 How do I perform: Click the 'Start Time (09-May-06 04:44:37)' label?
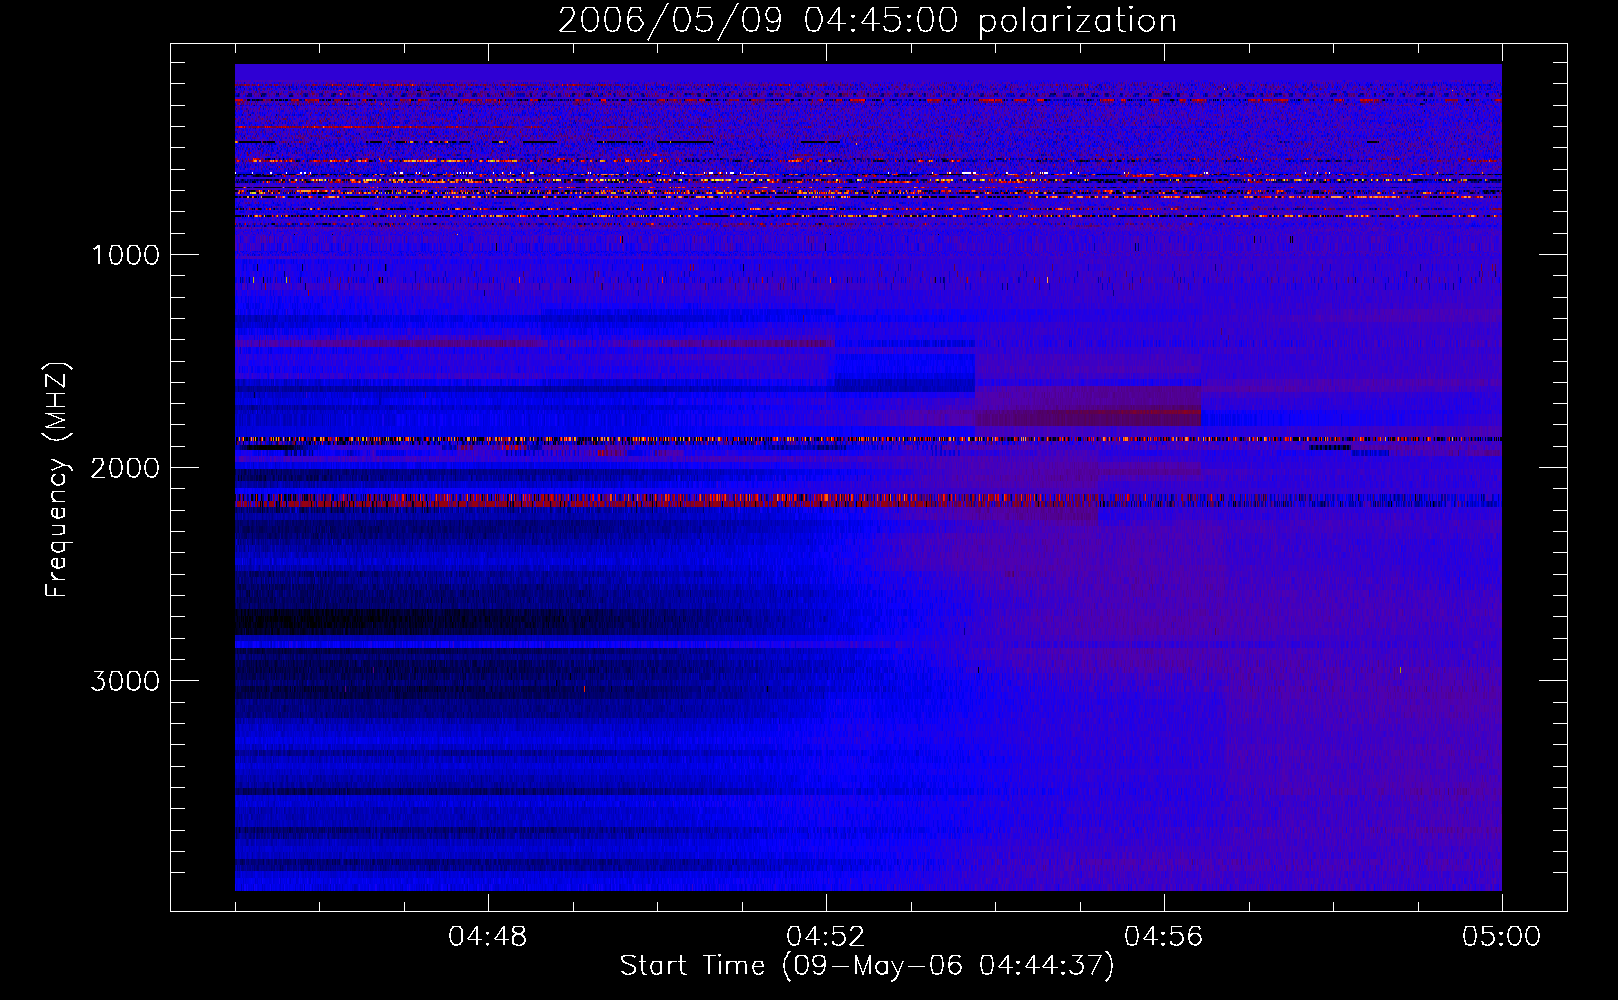[867, 966]
